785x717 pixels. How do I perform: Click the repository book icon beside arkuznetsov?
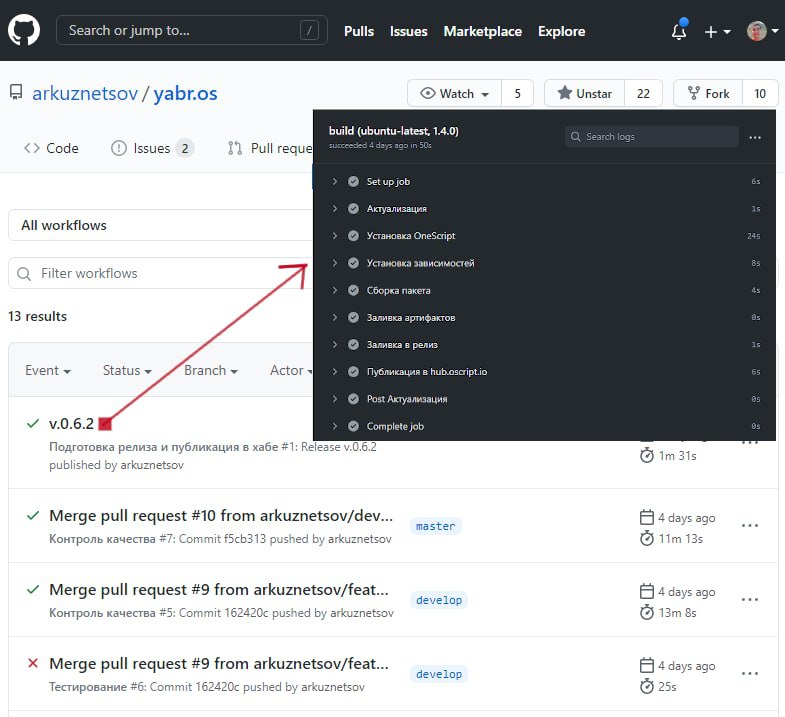(16, 93)
